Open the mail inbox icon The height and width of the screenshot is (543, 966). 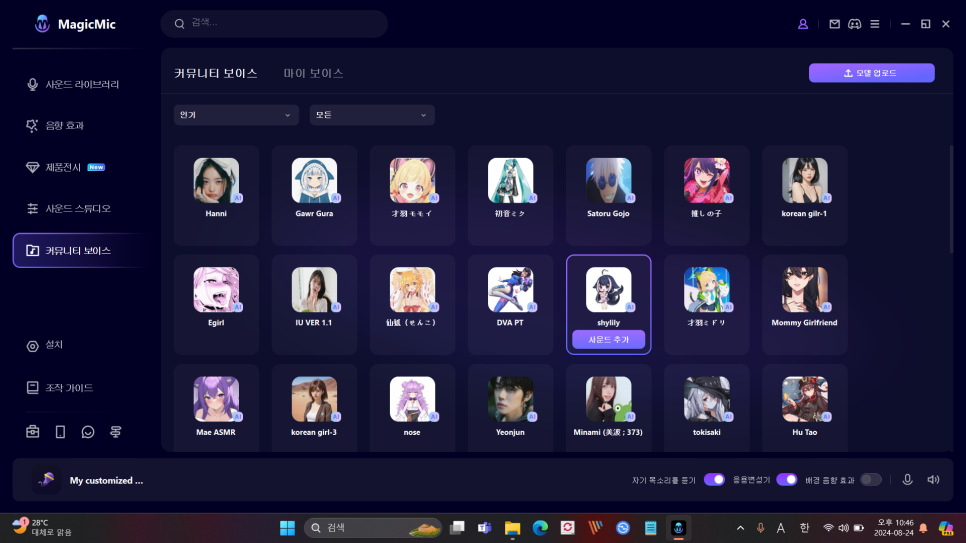pos(834,24)
